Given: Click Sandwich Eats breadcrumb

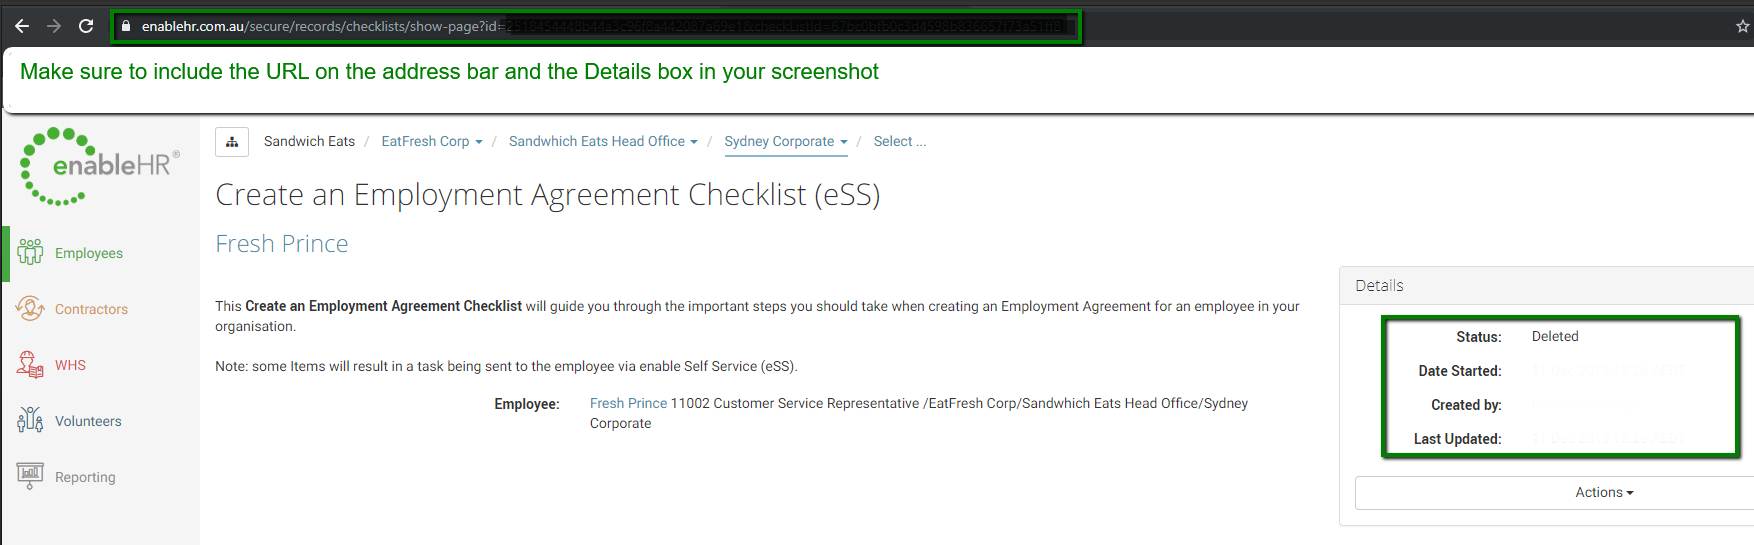Looking at the screenshot, I should 309,141.
